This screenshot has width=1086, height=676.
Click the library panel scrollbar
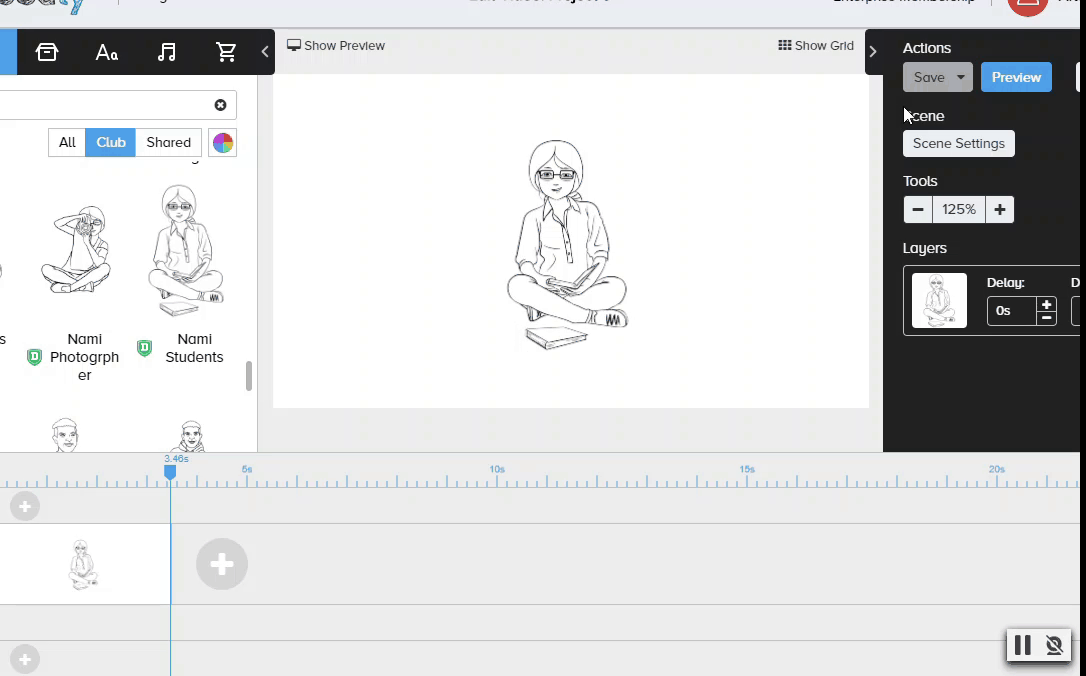coord(249,376)
